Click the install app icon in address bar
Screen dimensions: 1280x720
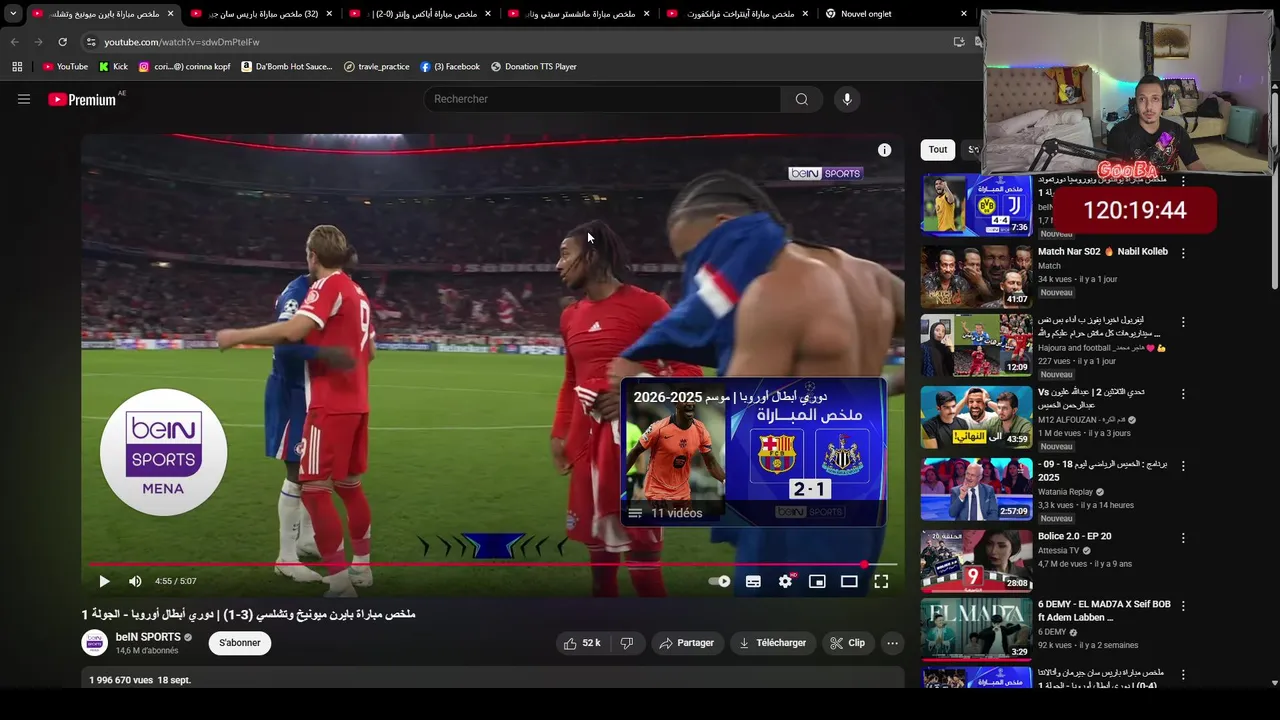(959, 42)
